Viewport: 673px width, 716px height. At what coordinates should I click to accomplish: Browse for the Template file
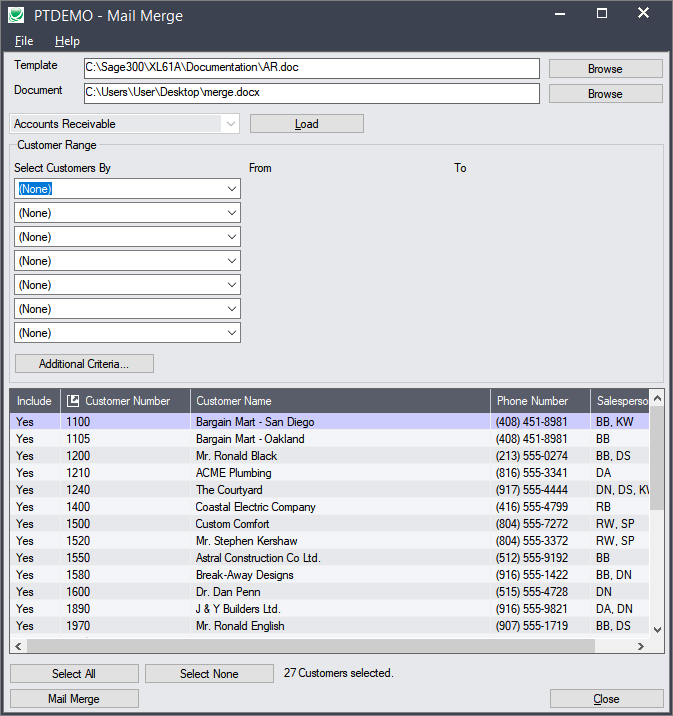tap(605, 69)
